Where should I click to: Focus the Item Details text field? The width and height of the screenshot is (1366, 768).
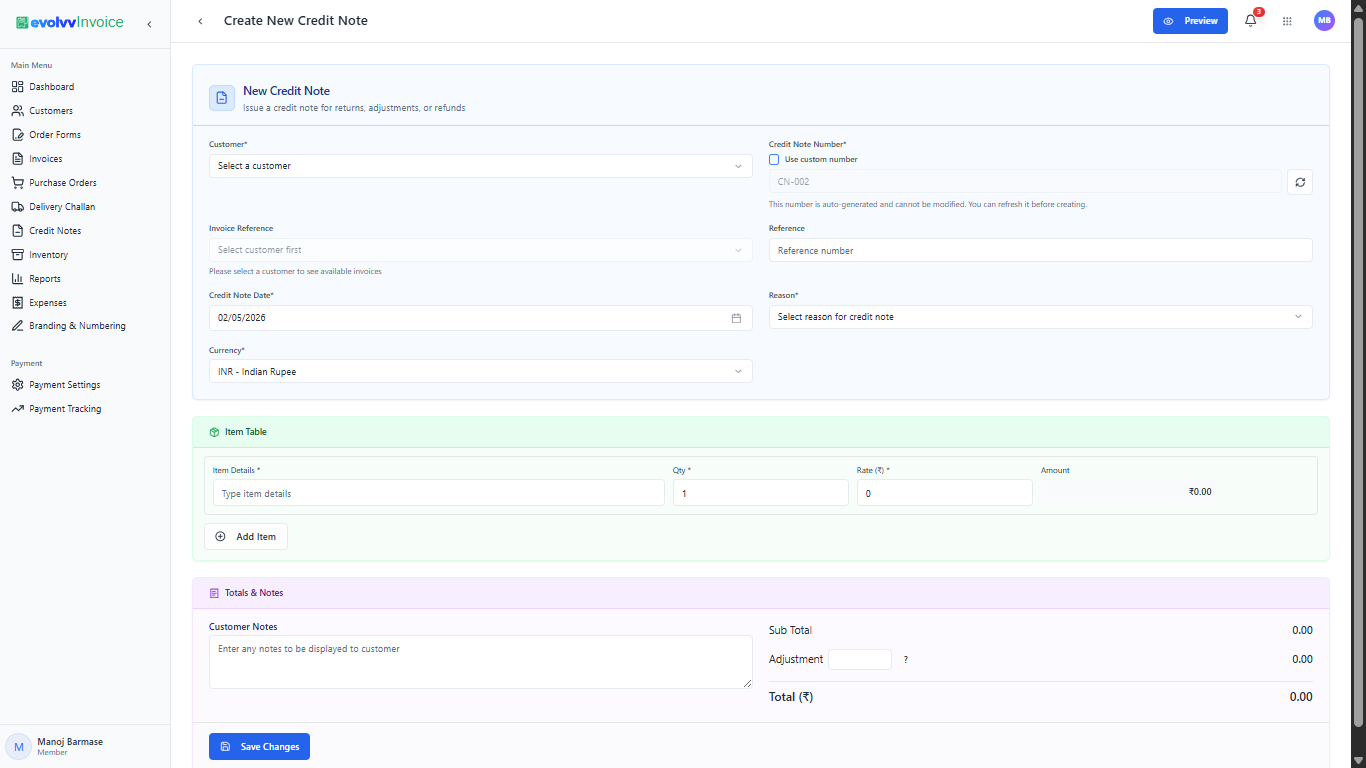(438, 493)
